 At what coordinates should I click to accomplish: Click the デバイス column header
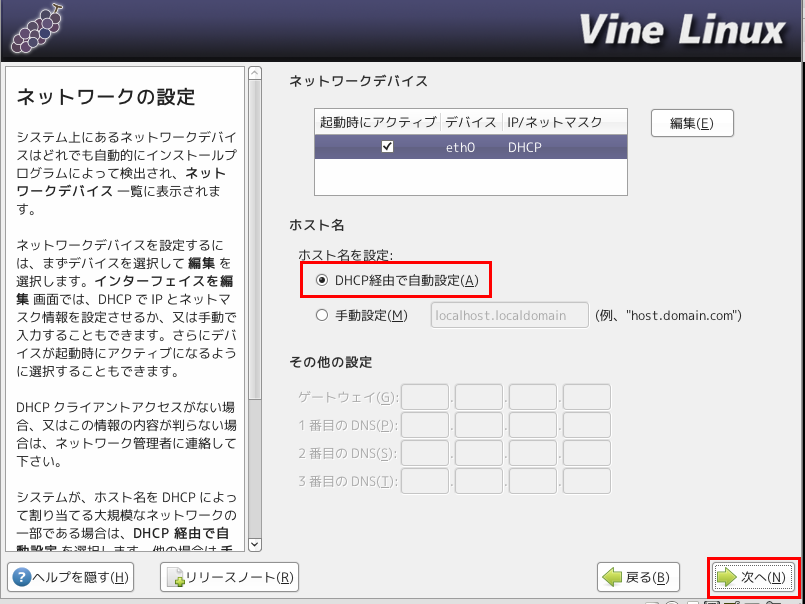471,122
